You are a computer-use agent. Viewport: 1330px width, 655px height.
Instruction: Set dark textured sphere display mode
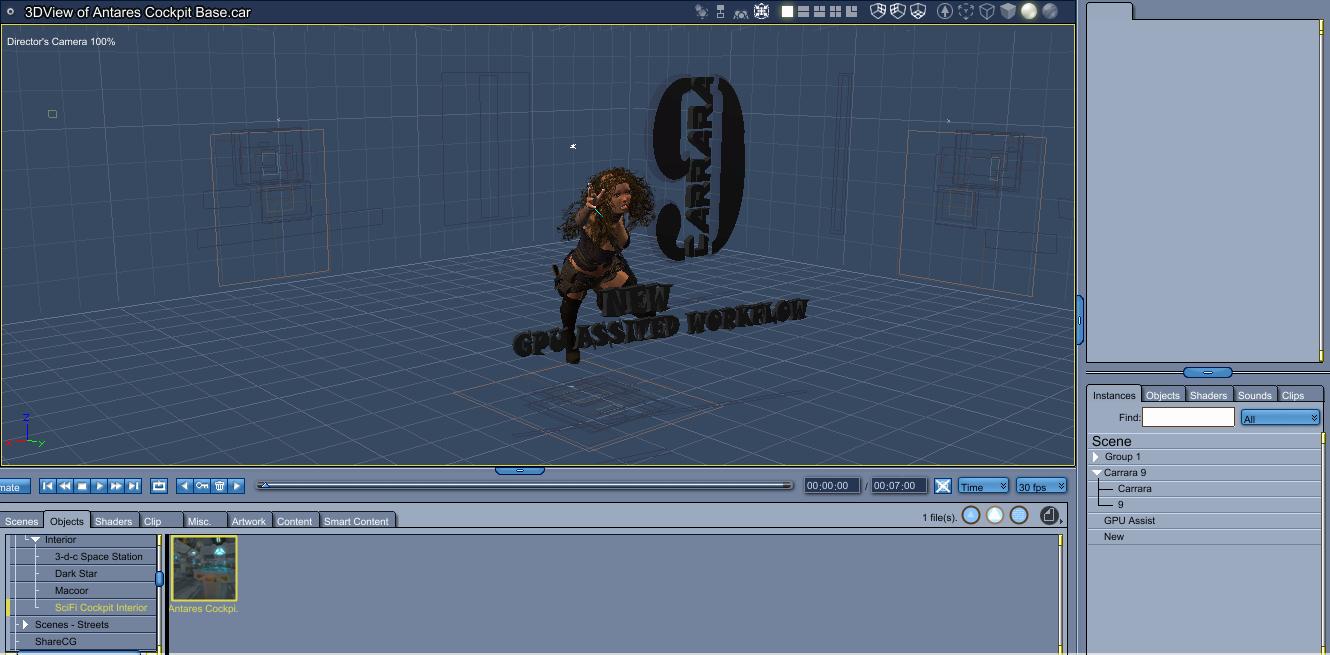click(x=1050, y=12)
